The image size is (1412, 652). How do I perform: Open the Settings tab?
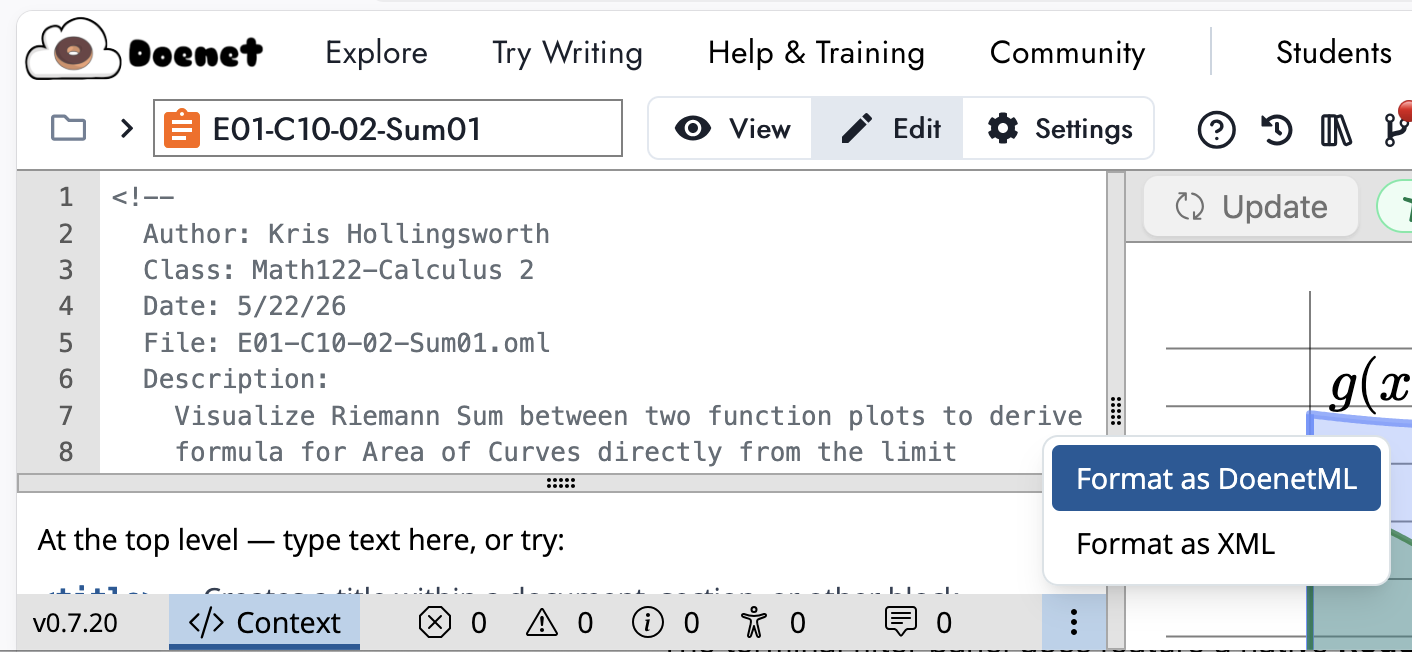[x=1058, y=128]
